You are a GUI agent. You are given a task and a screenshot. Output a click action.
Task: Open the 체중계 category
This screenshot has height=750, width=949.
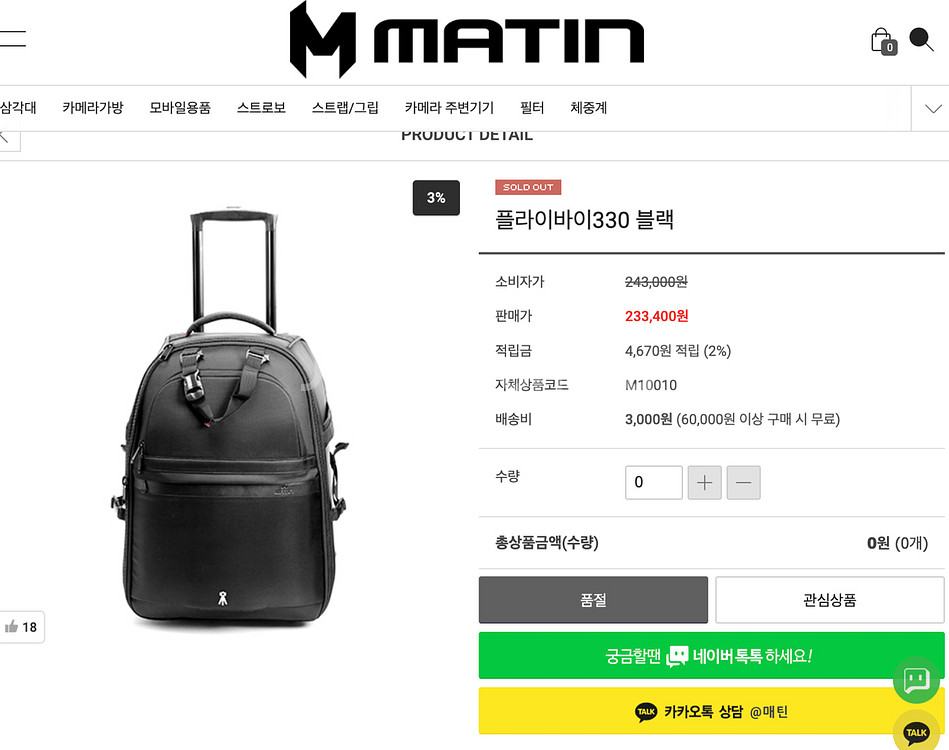click(588, 108)
